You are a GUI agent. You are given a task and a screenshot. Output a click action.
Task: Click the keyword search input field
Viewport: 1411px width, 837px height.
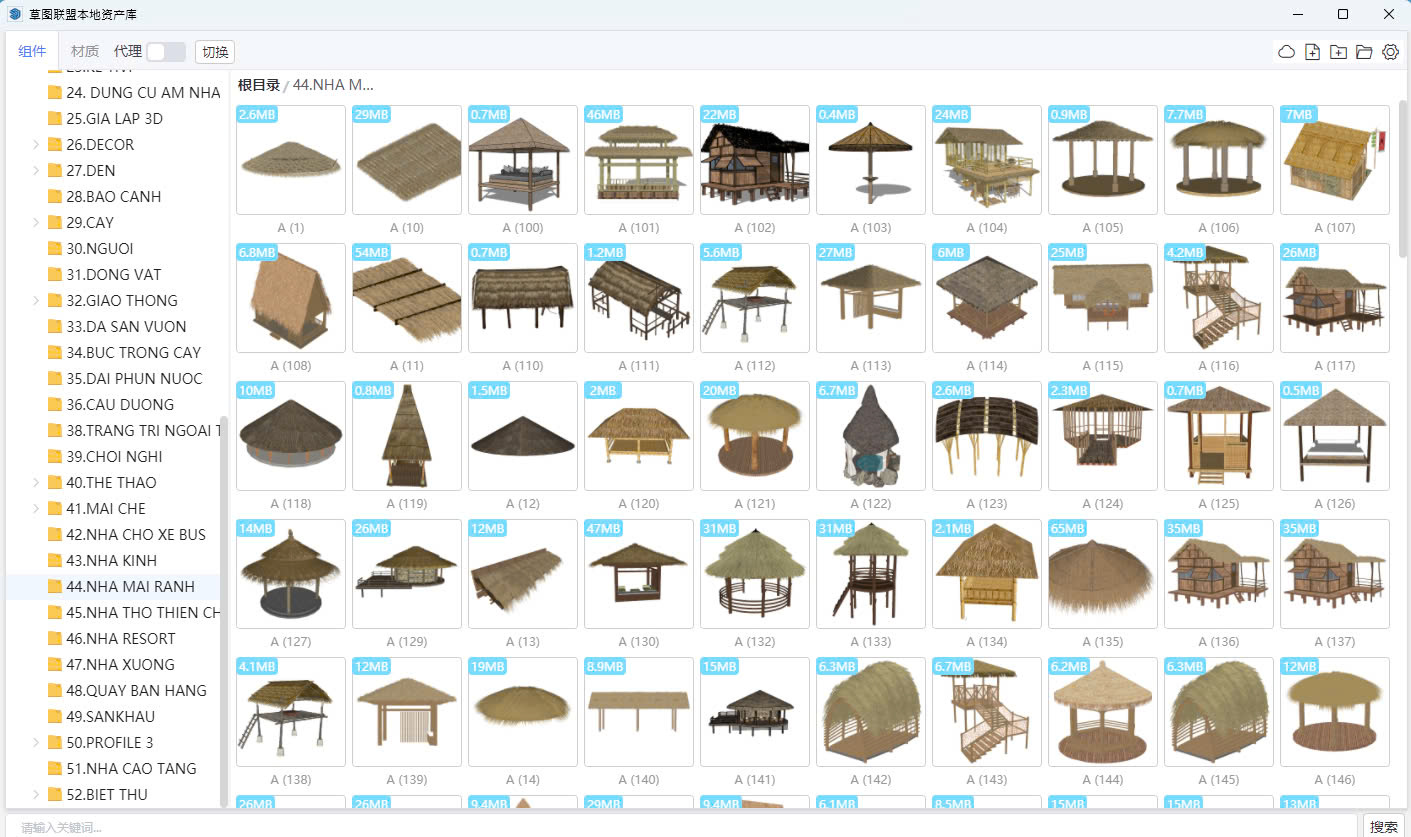pyautogui.click(x=680, y=827)
